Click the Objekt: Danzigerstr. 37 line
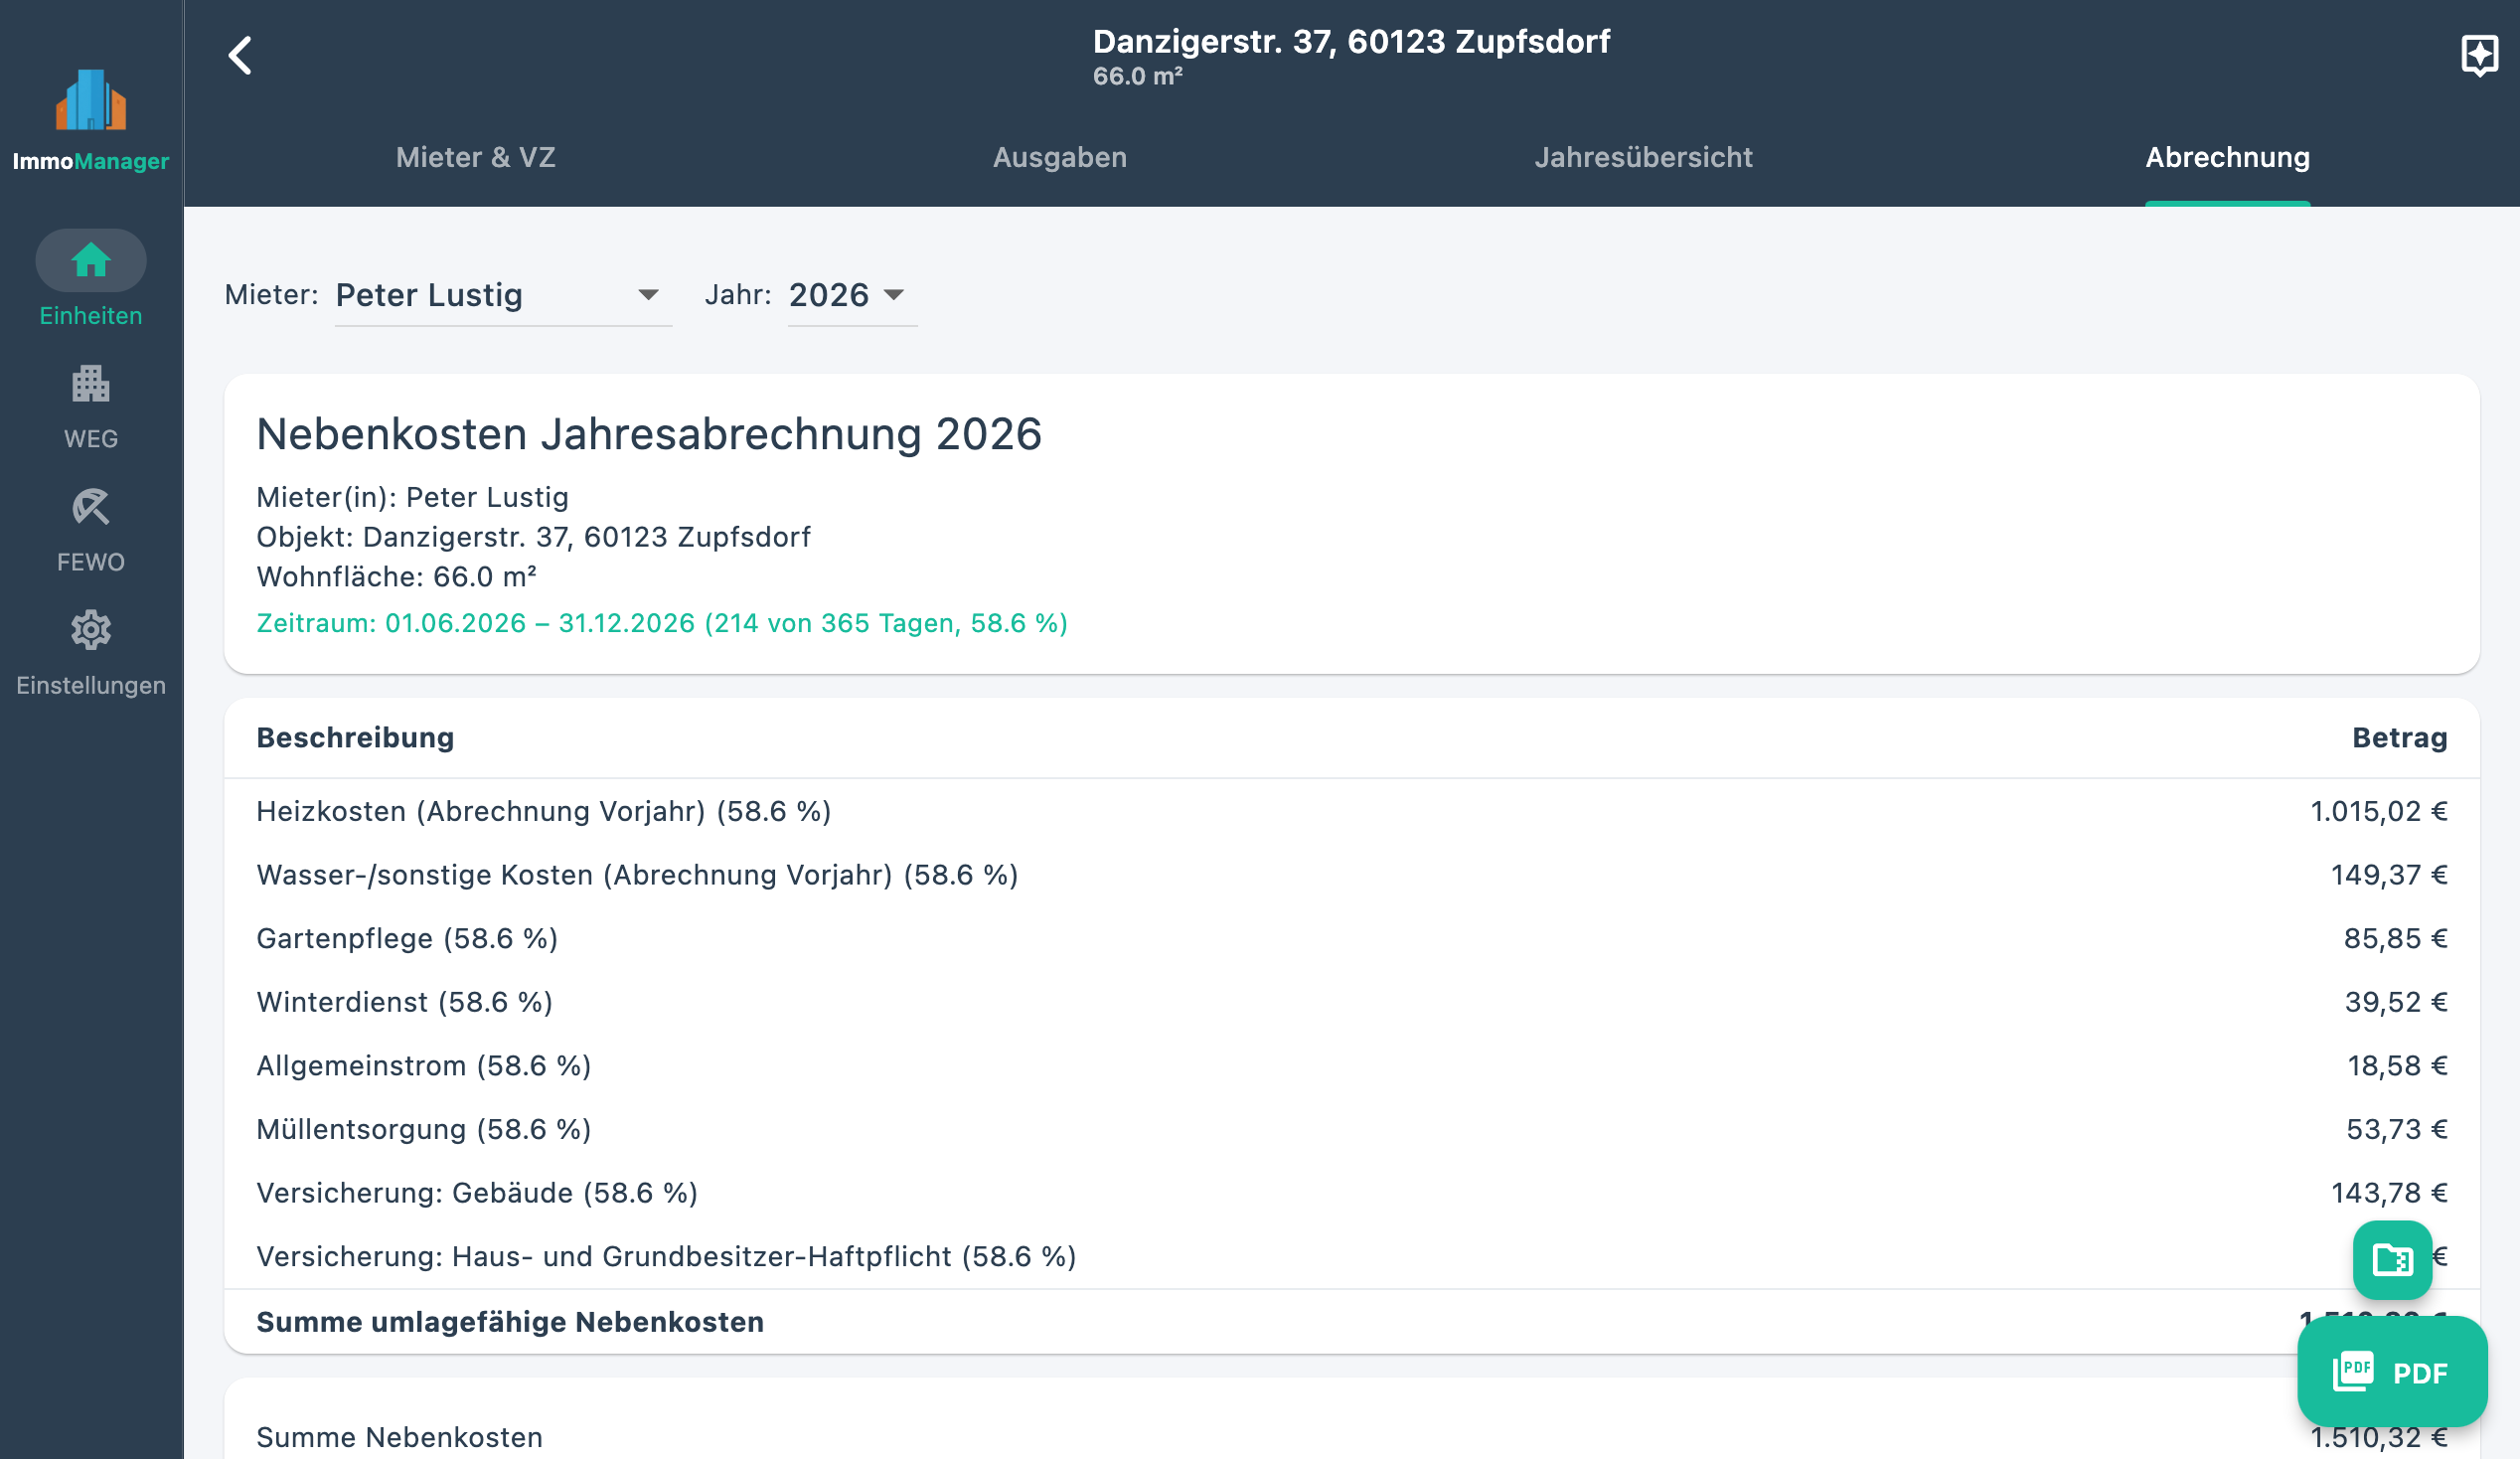 tap(534, 537)
